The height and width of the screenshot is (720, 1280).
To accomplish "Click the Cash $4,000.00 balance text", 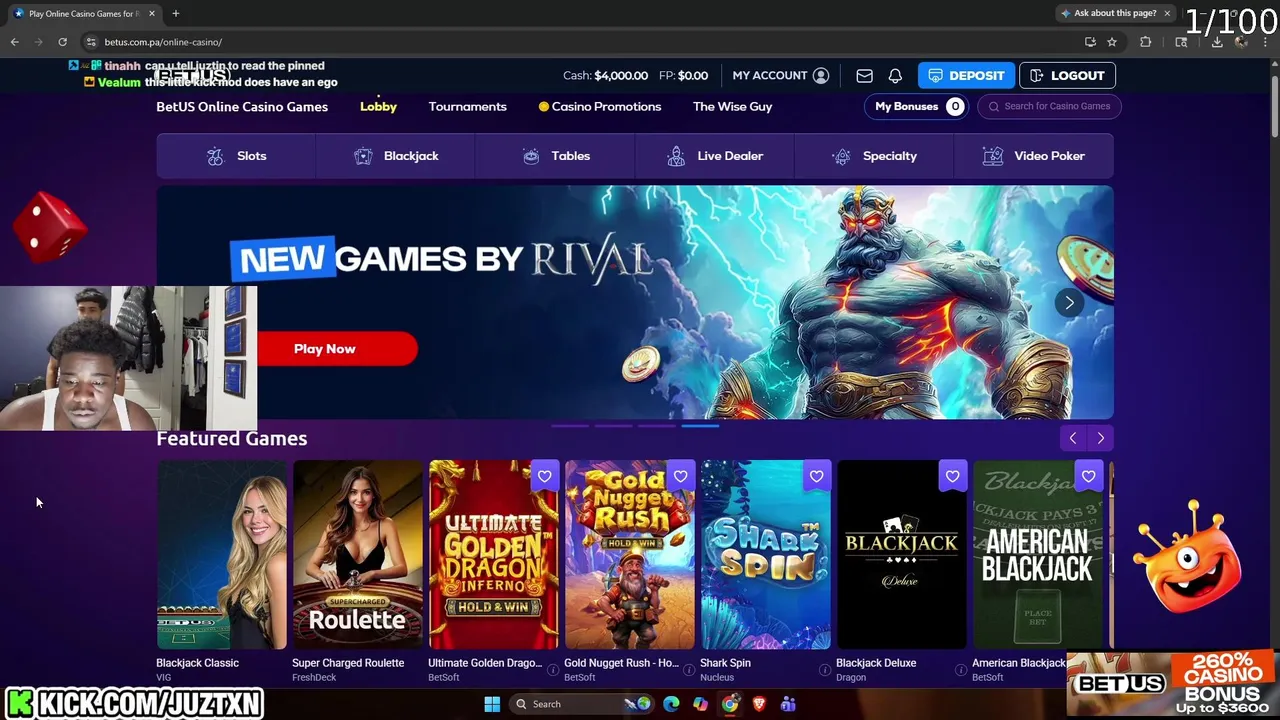I will [605, 76].
